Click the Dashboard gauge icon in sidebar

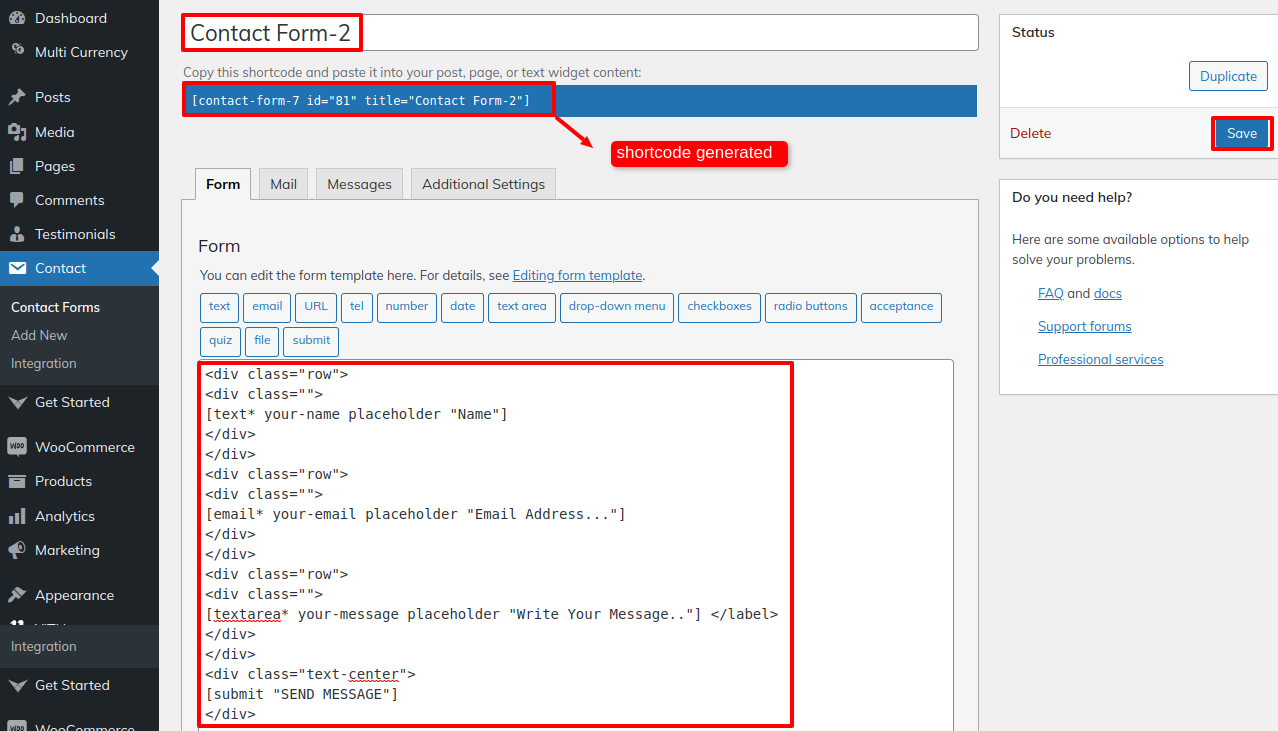click(x=17, y=18)
